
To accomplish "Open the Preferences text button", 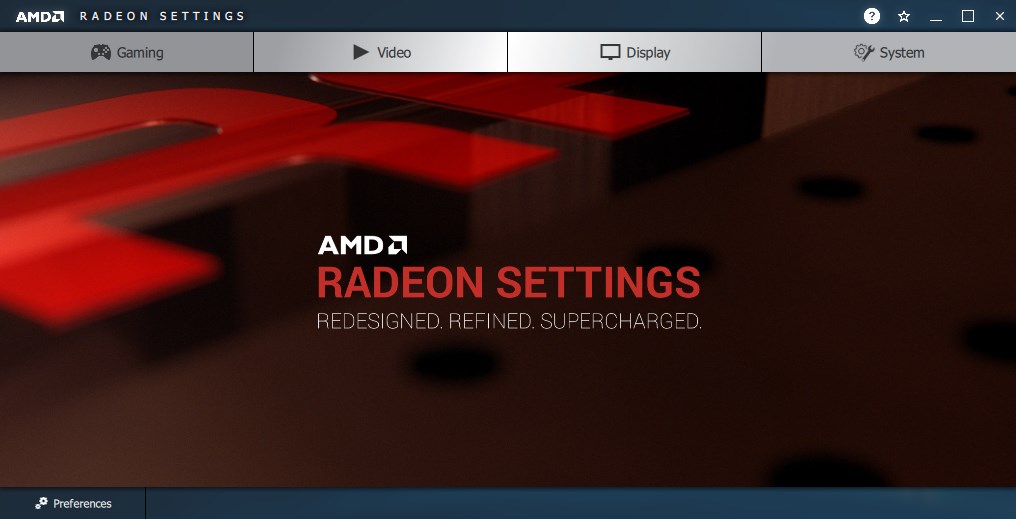I will (82, 503).
